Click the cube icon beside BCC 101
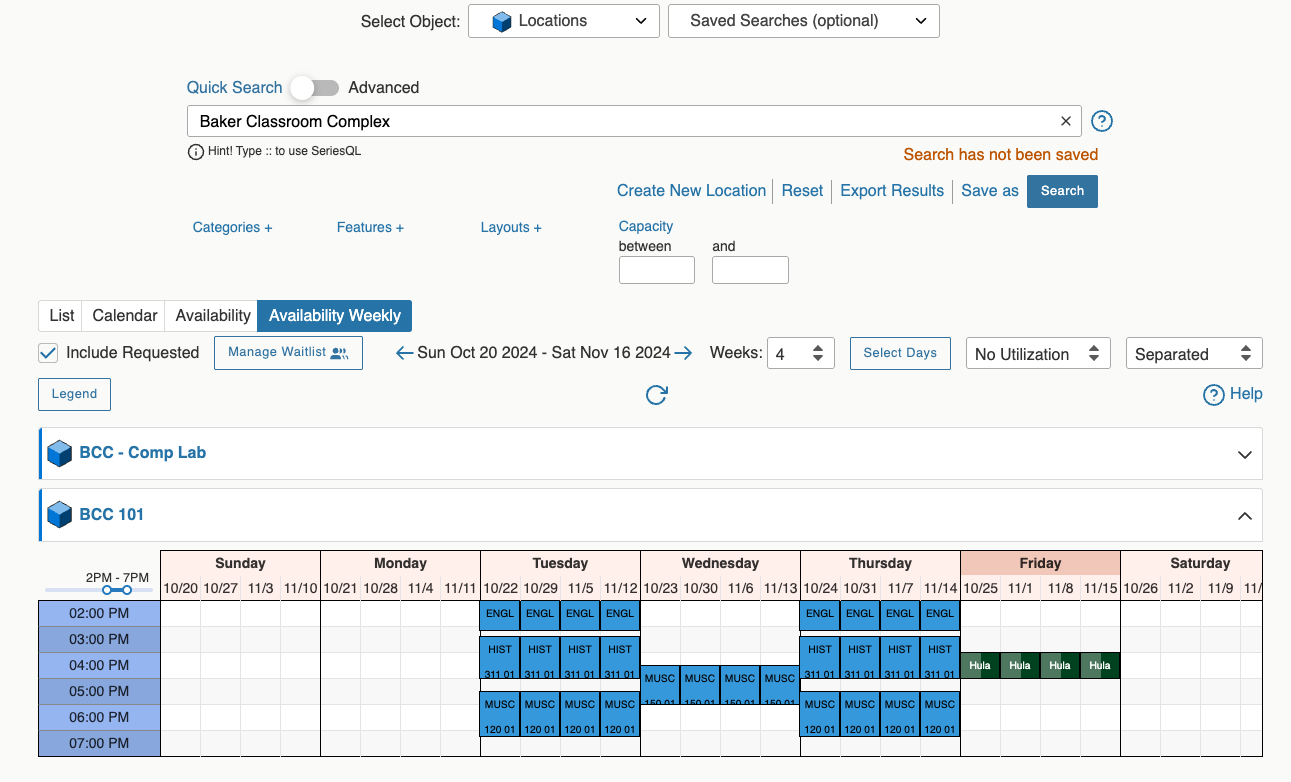Viewport: 1291px width, 782px height. click(60, 514)
